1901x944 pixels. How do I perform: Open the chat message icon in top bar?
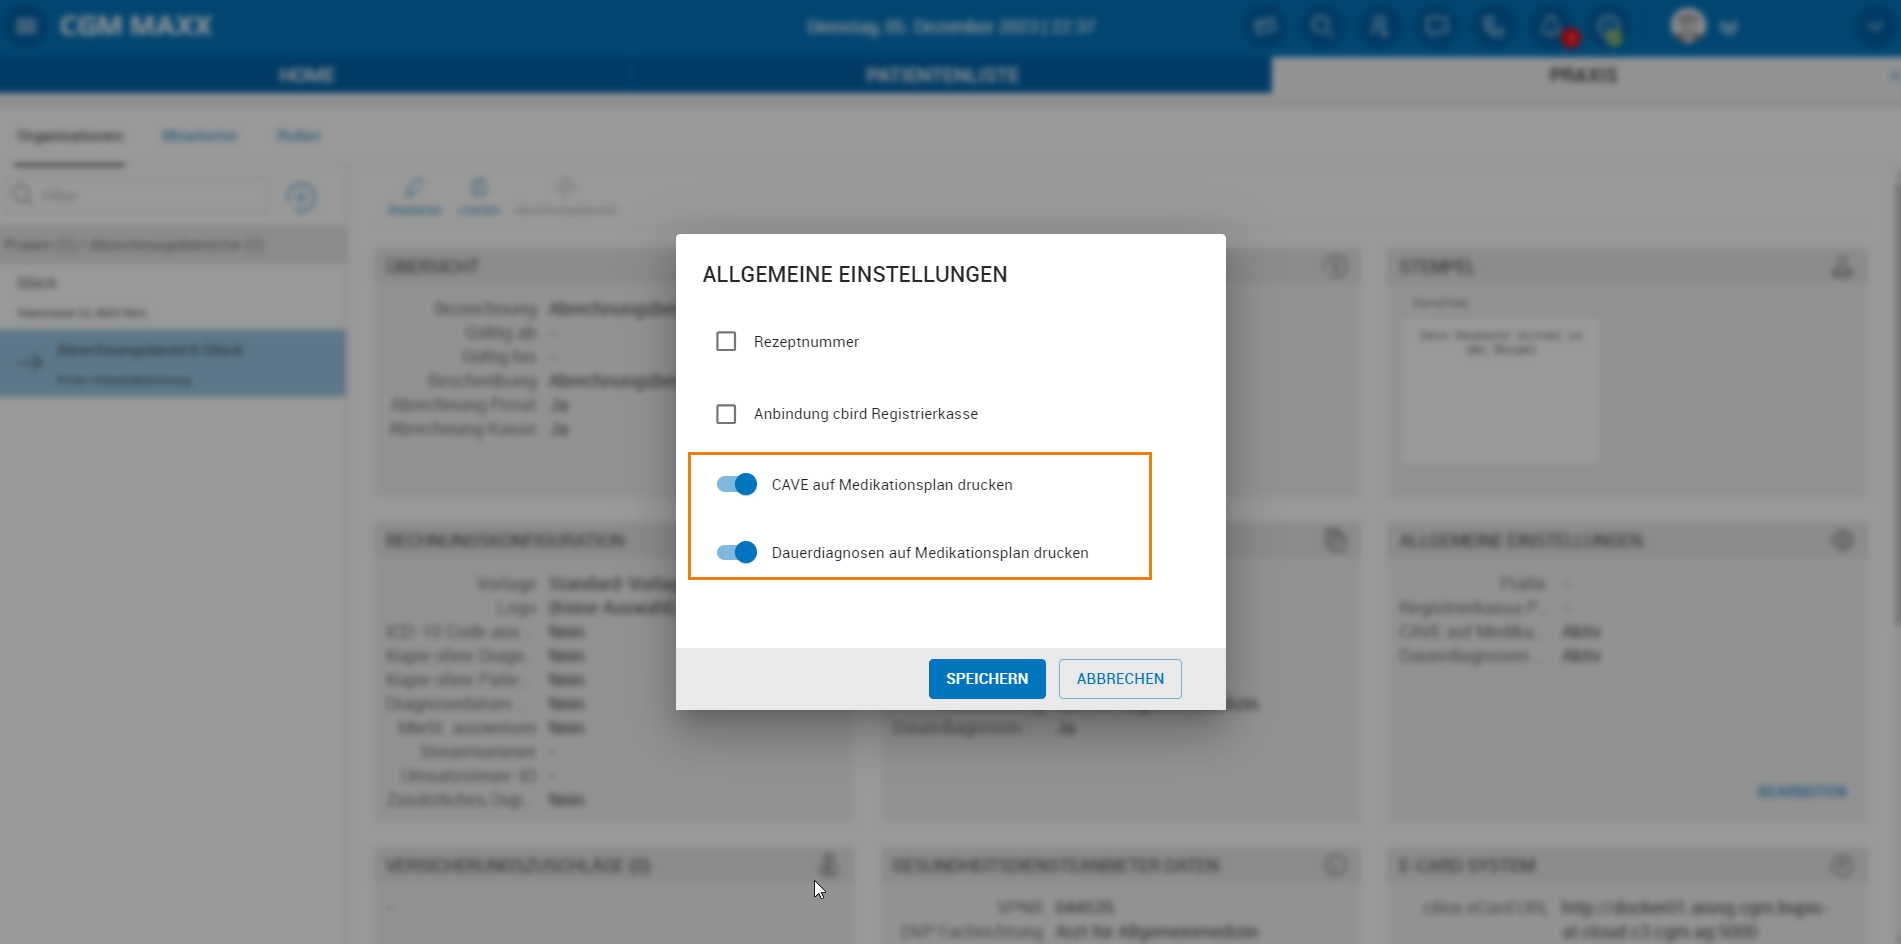point(1437,26)
